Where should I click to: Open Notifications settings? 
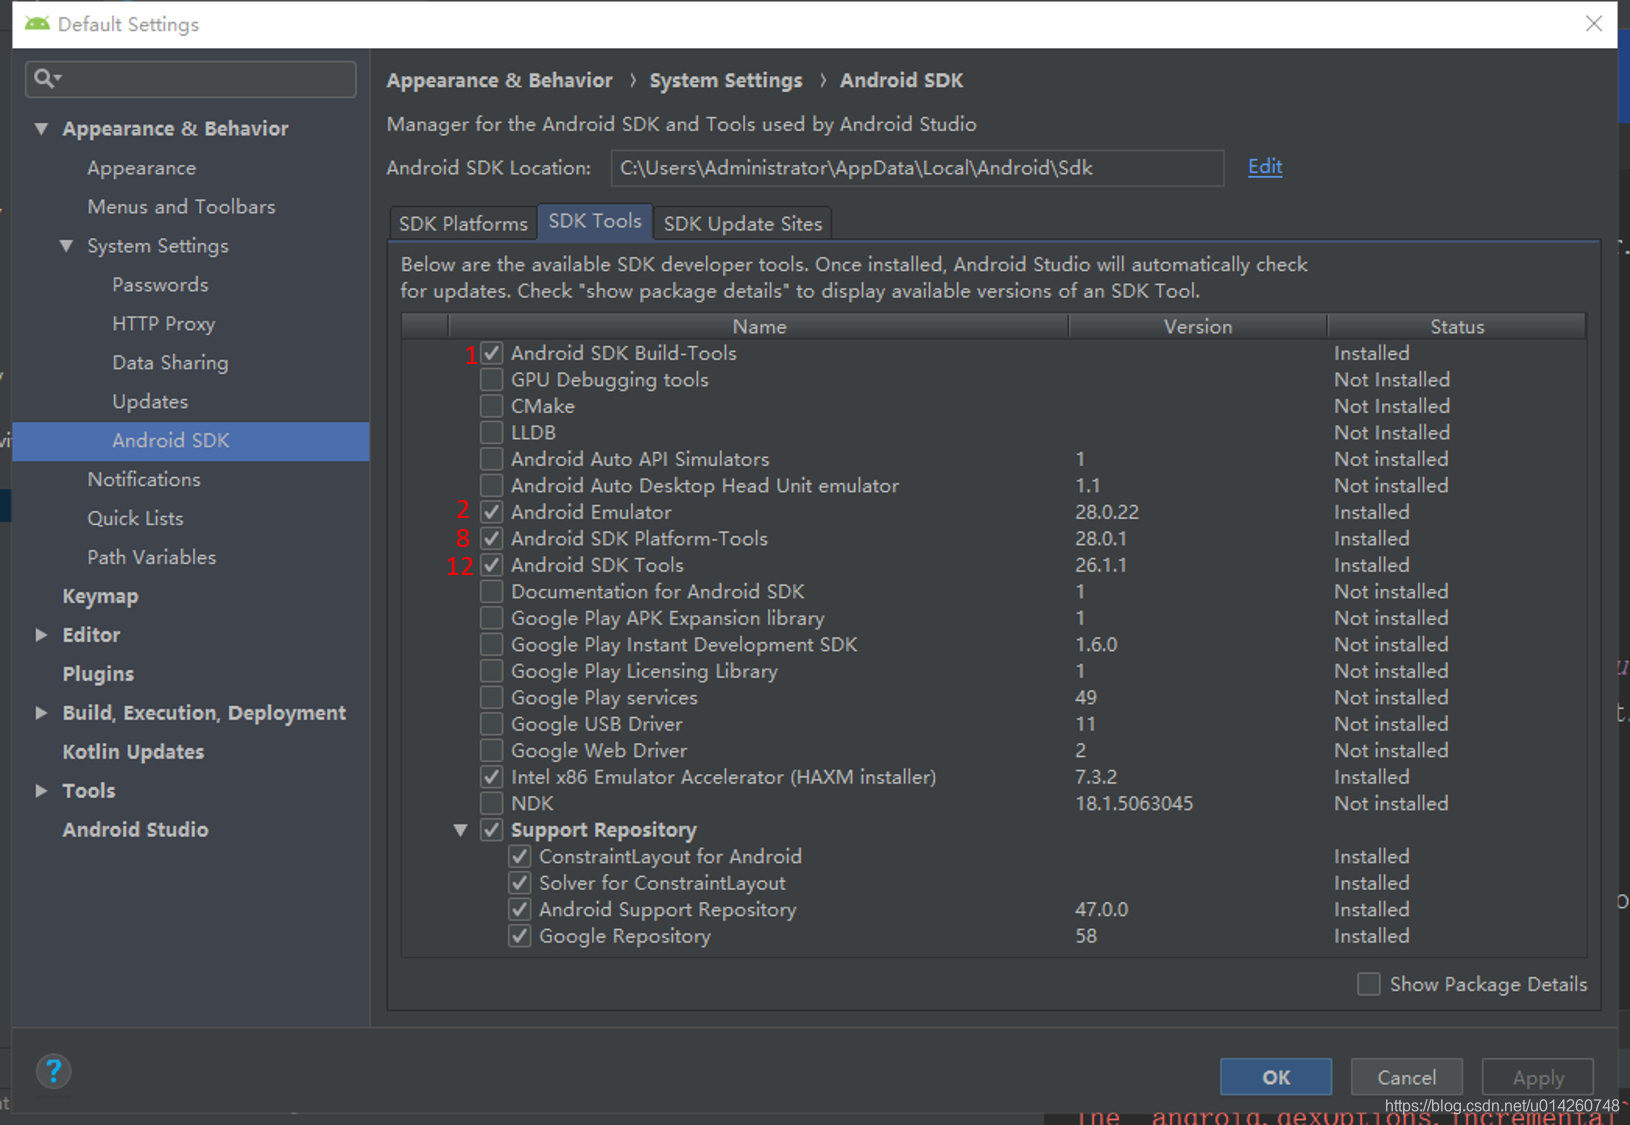[x=144, y=480]
